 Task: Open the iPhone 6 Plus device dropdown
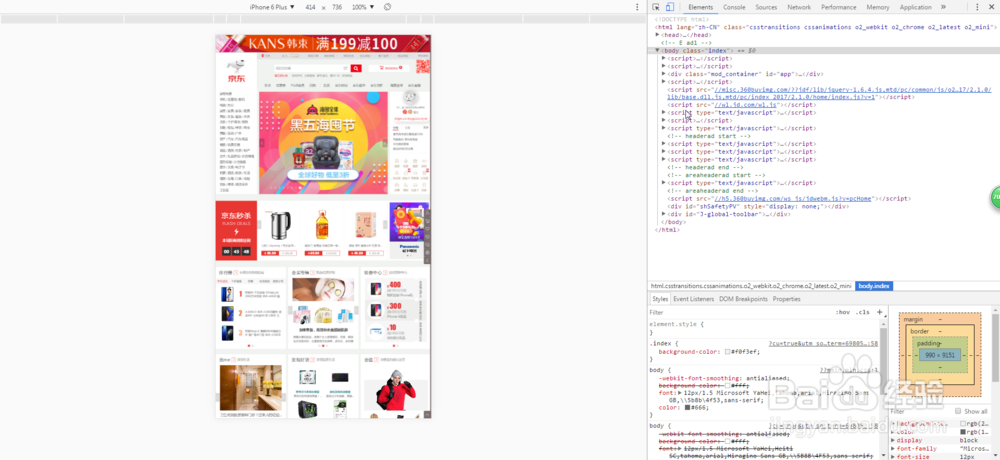272,7
